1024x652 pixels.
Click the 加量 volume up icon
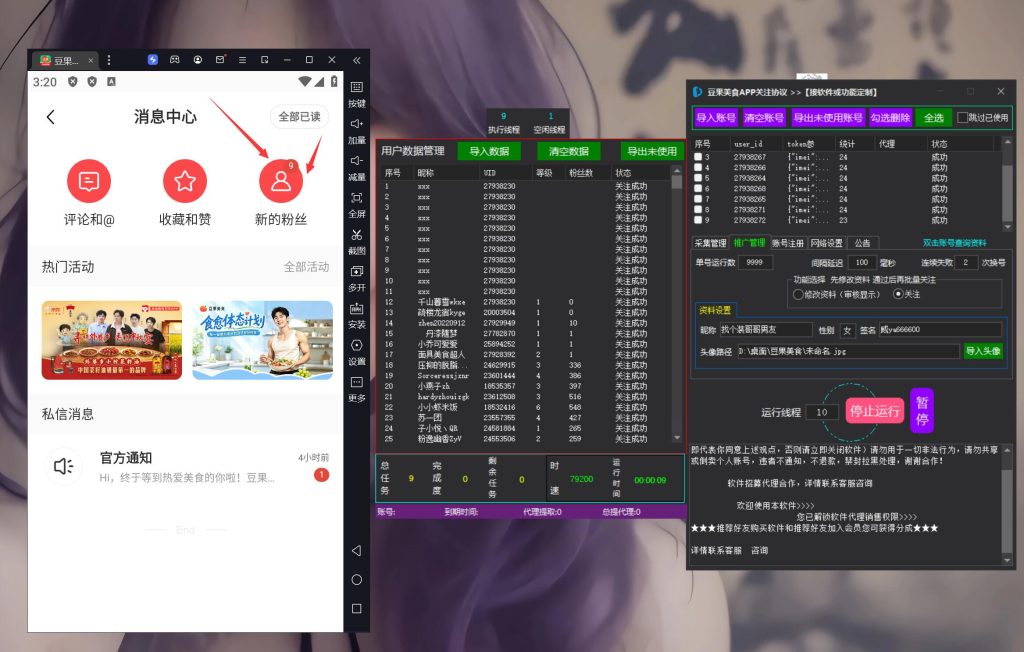pos(357,123)
